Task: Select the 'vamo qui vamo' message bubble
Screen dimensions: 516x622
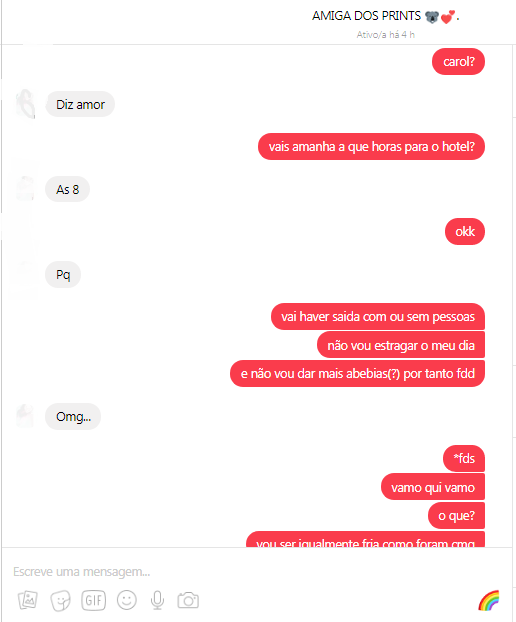Action: (x=433, y=487)
